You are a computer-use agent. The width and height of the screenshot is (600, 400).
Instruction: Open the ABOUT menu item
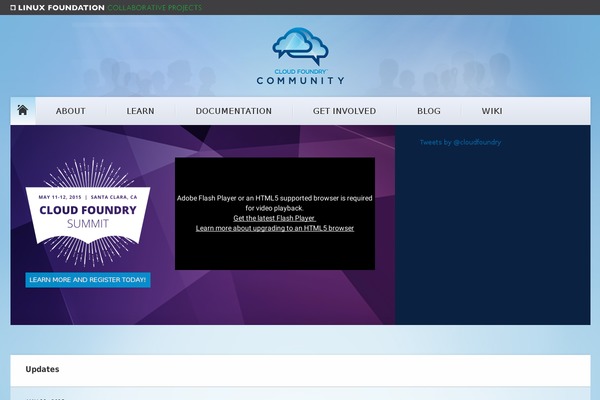70,111
